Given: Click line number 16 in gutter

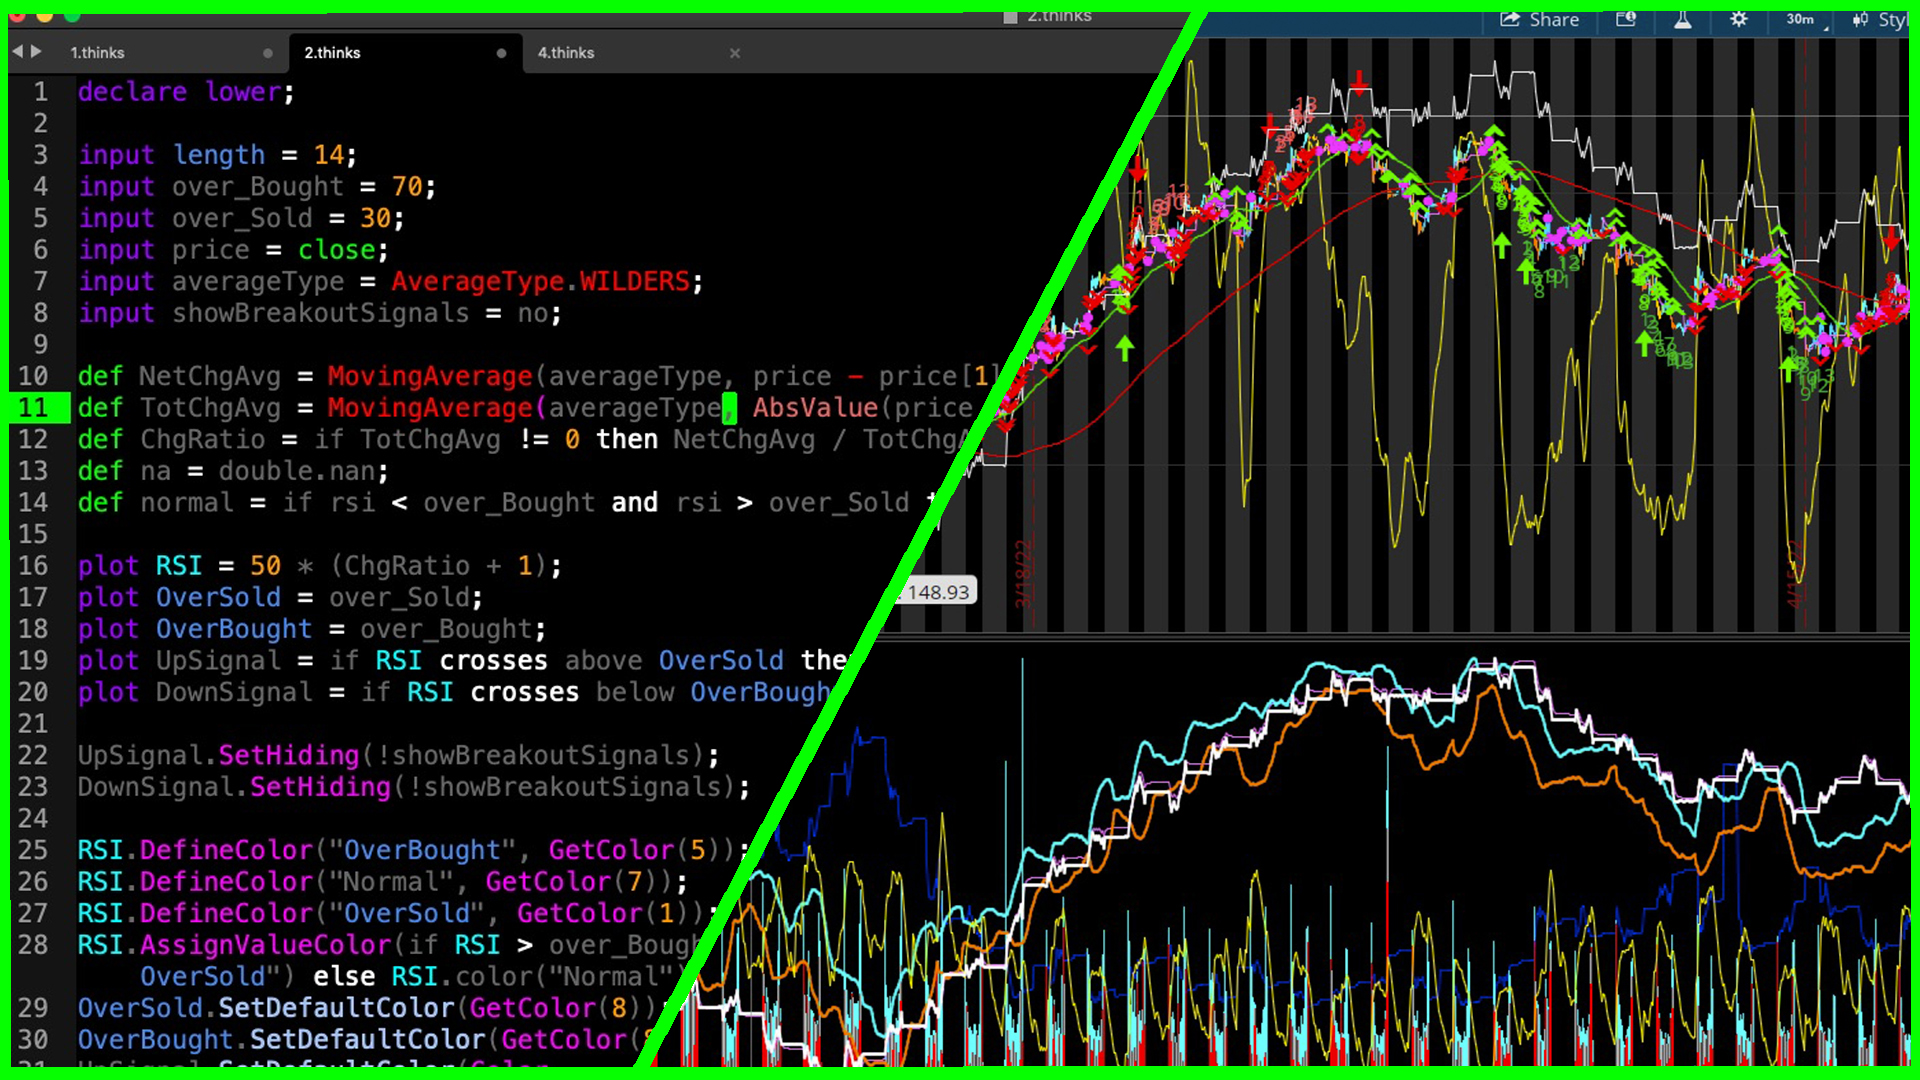Looking at the screenshot, I should pyautogui.click(x=33, y=566).
